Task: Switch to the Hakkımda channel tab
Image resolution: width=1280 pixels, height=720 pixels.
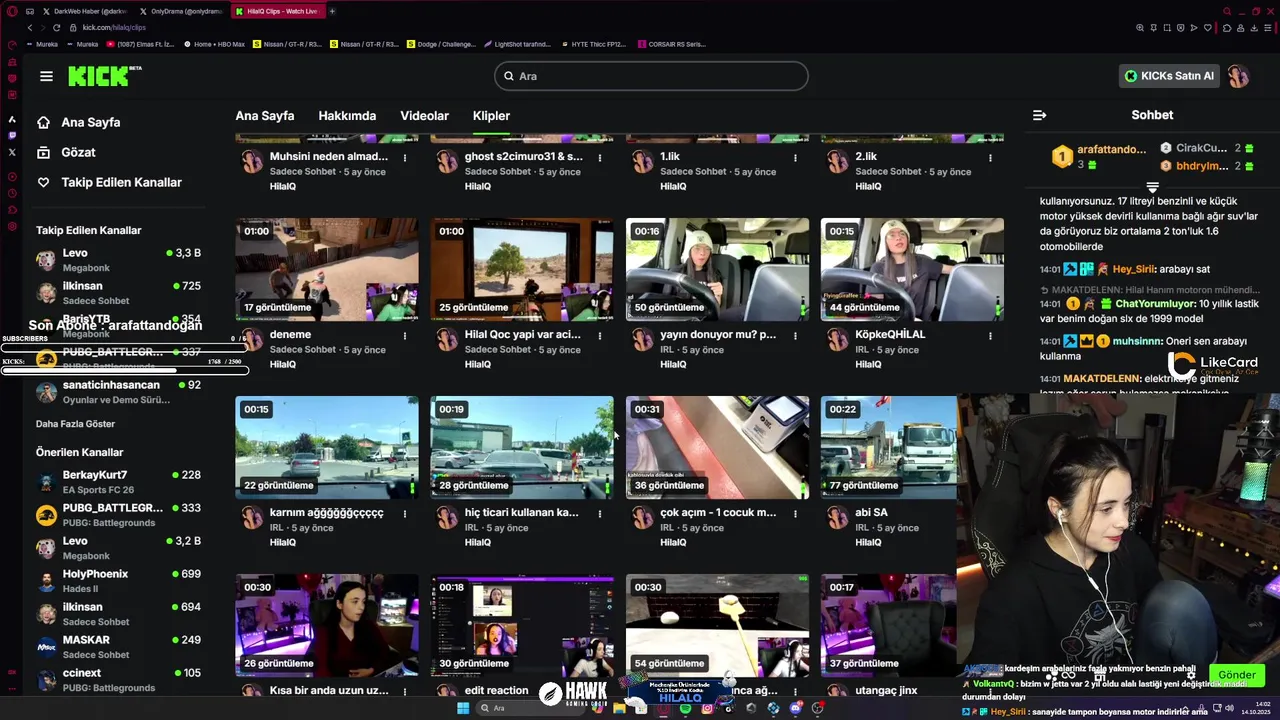Action: (347, 116)
